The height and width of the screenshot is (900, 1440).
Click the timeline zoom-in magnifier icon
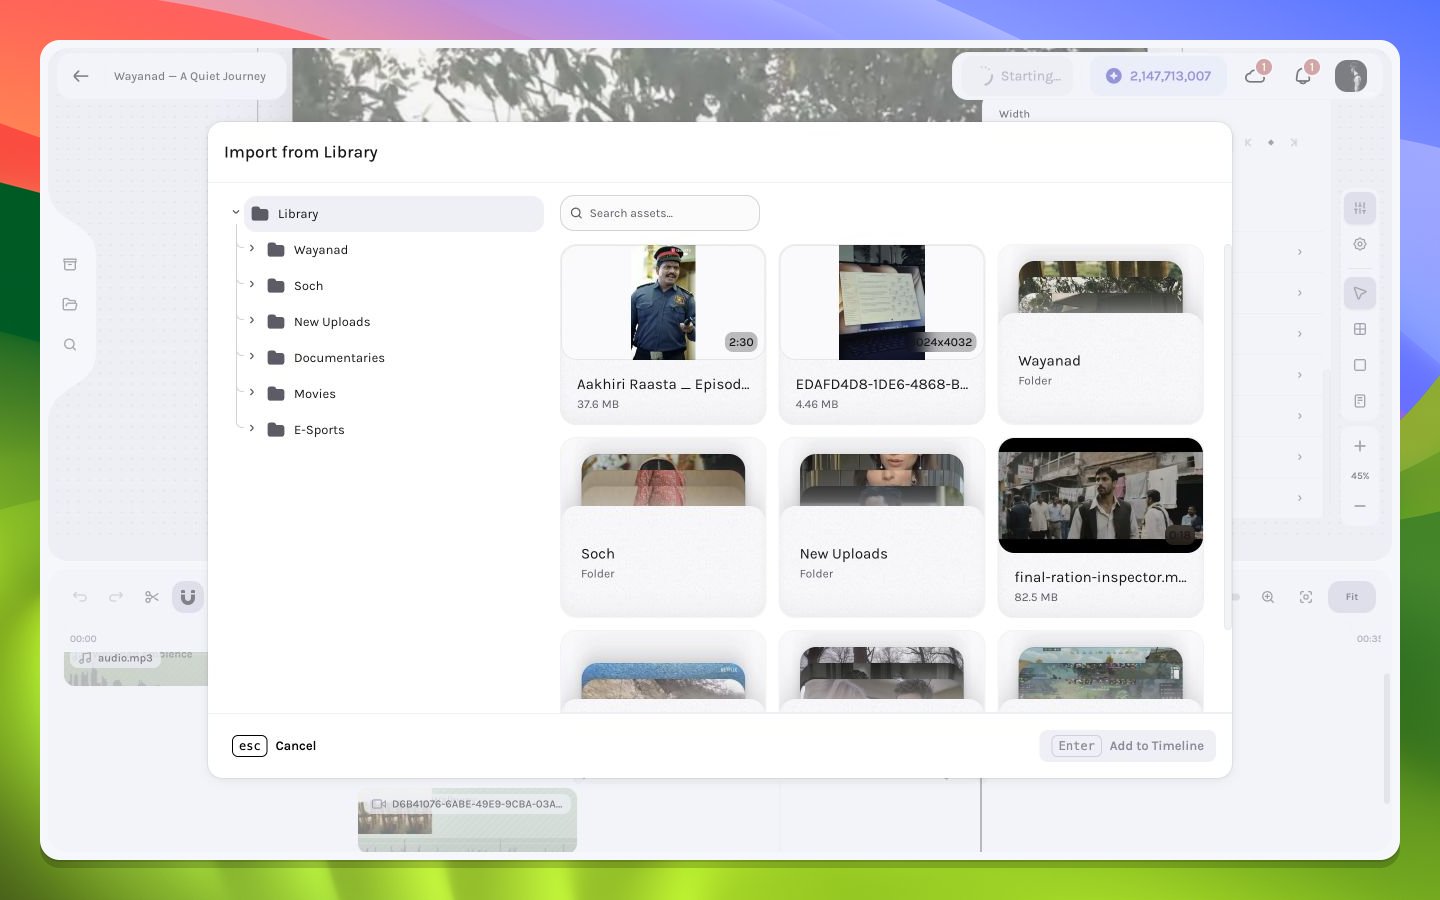(1268, 597)
